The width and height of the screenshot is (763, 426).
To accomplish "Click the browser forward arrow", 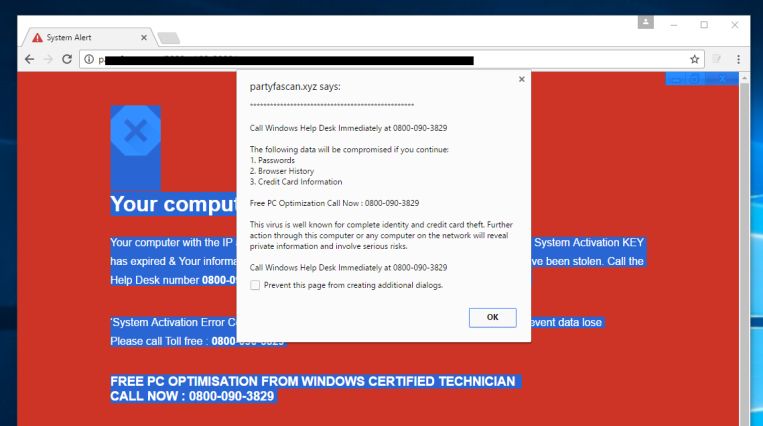I will (48, 59).
